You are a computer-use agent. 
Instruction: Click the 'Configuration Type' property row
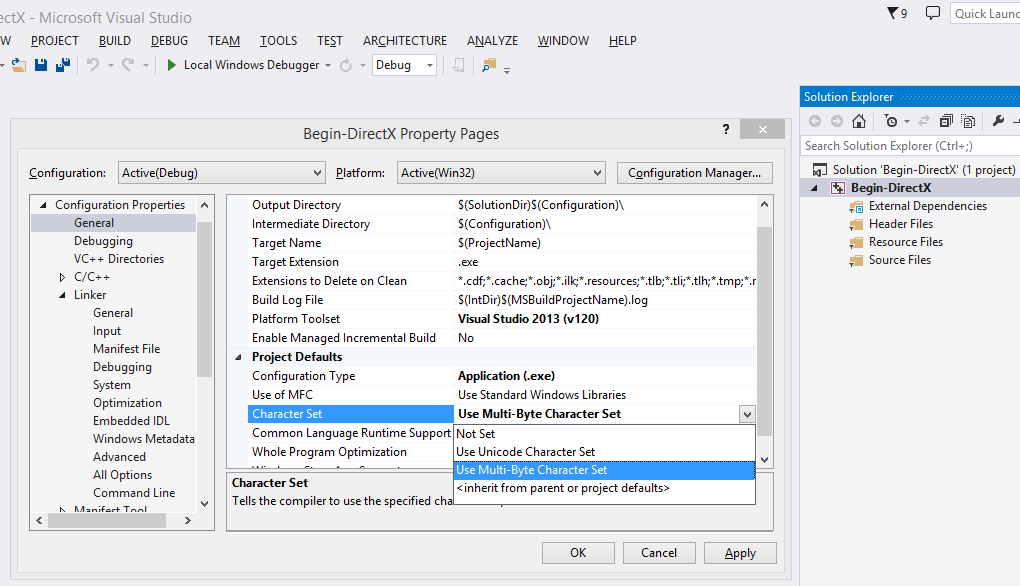[502, 376]
